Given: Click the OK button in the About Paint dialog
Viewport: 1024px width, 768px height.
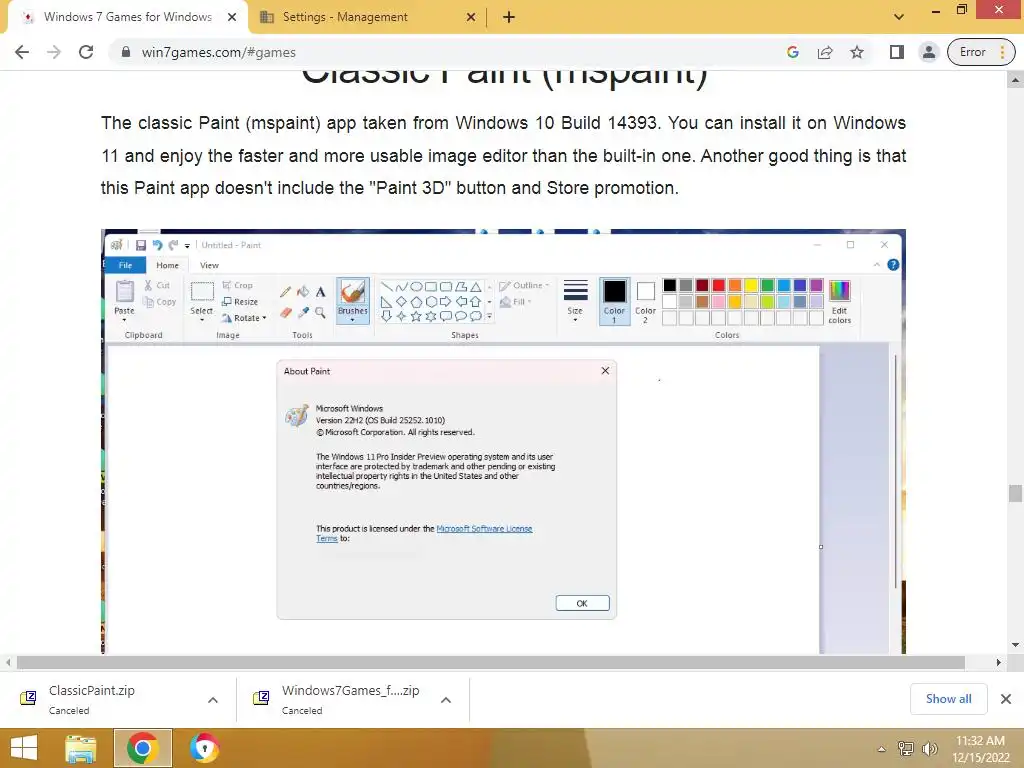Looking at the screenshot, I should tap(583, 603).
